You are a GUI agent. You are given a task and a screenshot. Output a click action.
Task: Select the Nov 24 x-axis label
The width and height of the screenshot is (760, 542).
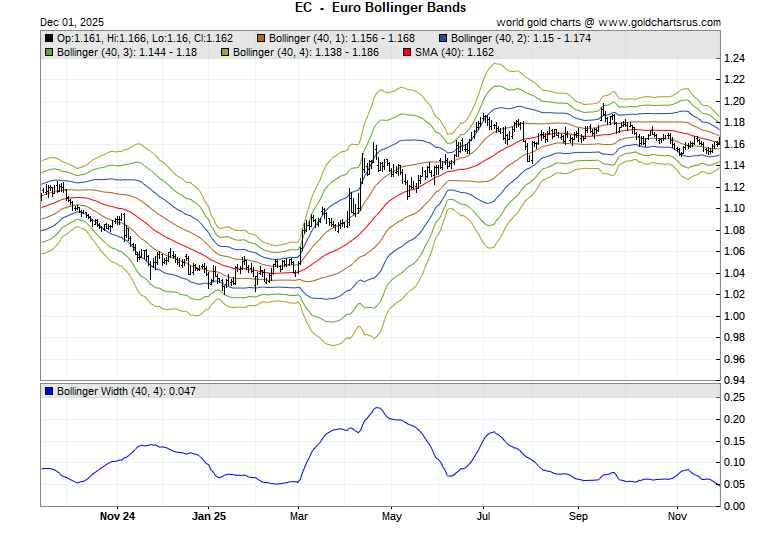(x=117, y=517)
